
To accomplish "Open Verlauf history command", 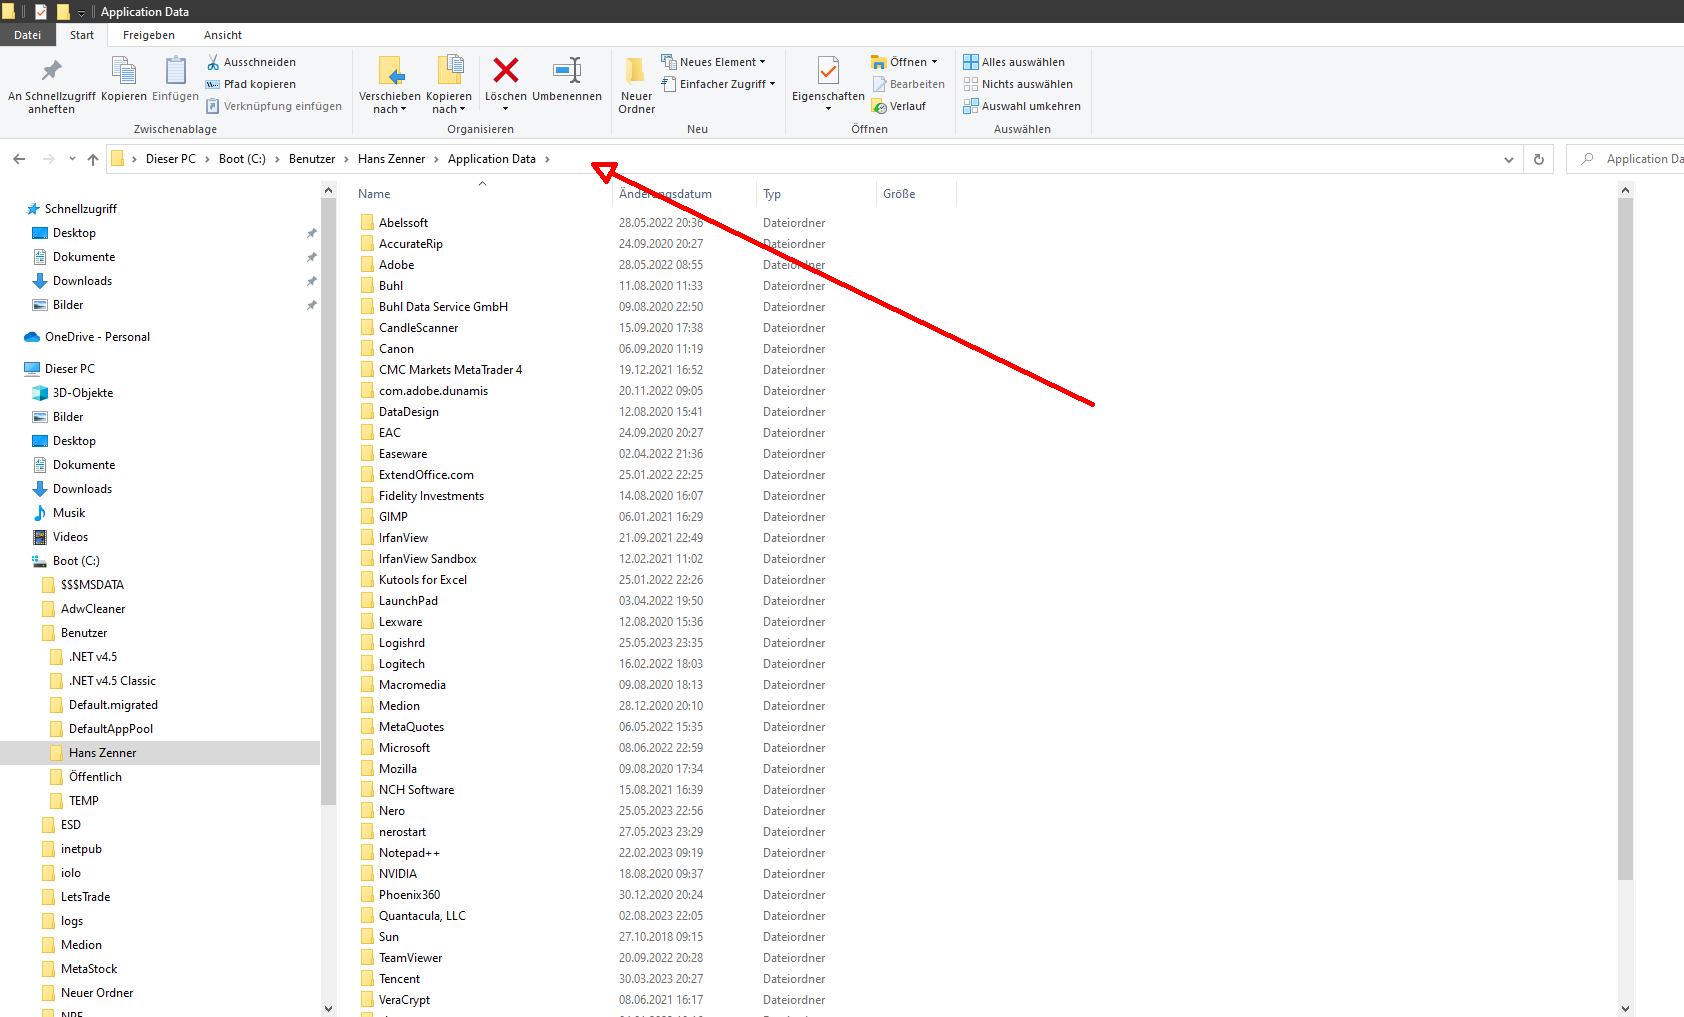I will [x=899, y=106].
